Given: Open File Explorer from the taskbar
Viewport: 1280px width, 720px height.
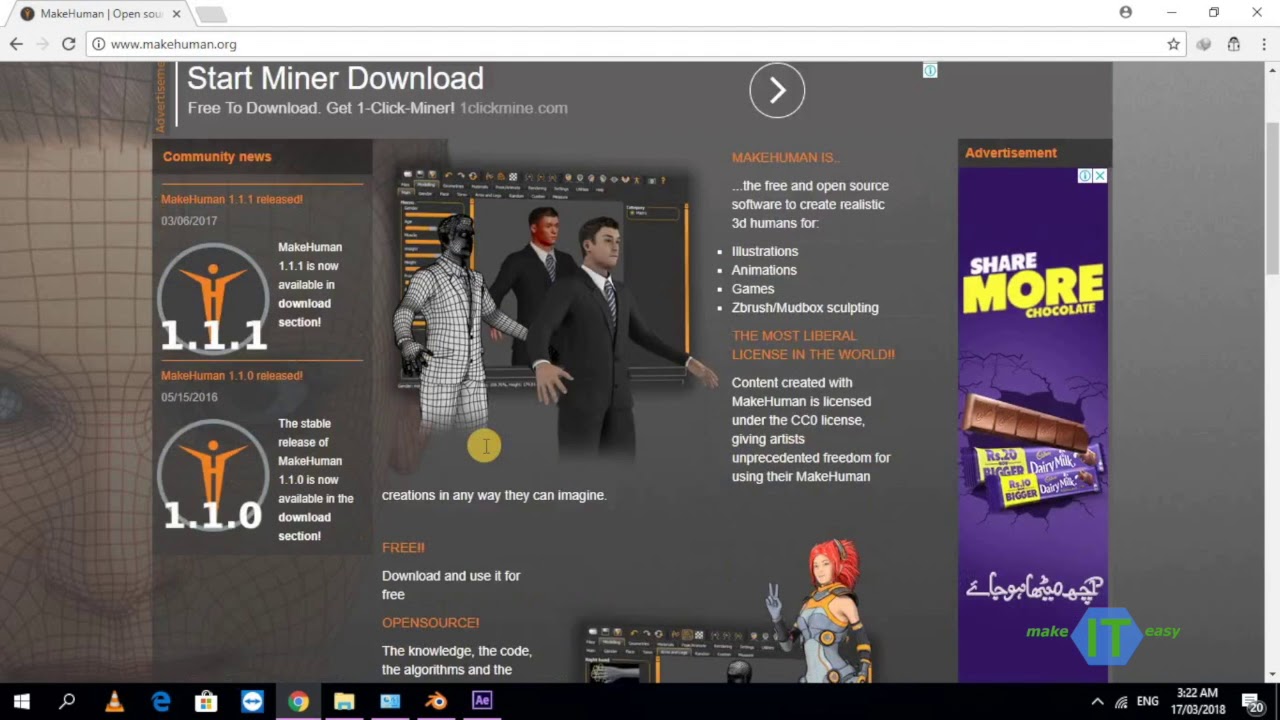Looking at the screenshot, I should click(x=344, y=701).
